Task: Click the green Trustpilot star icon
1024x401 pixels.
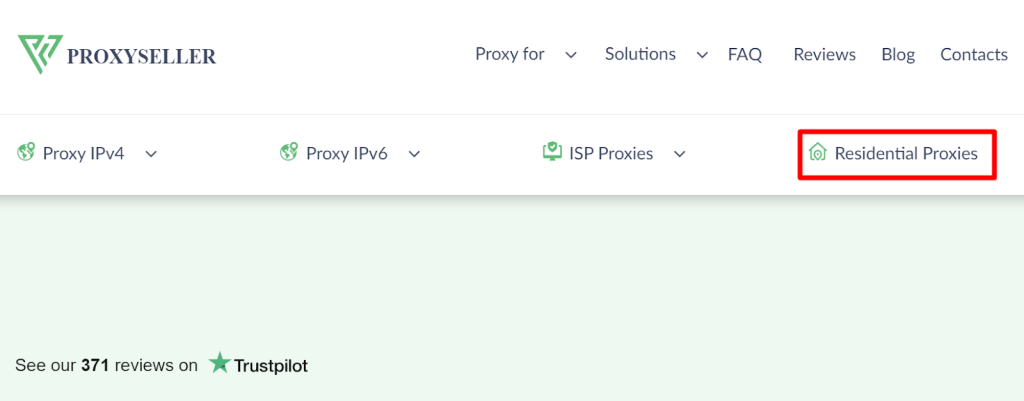Action: [220, 364]
